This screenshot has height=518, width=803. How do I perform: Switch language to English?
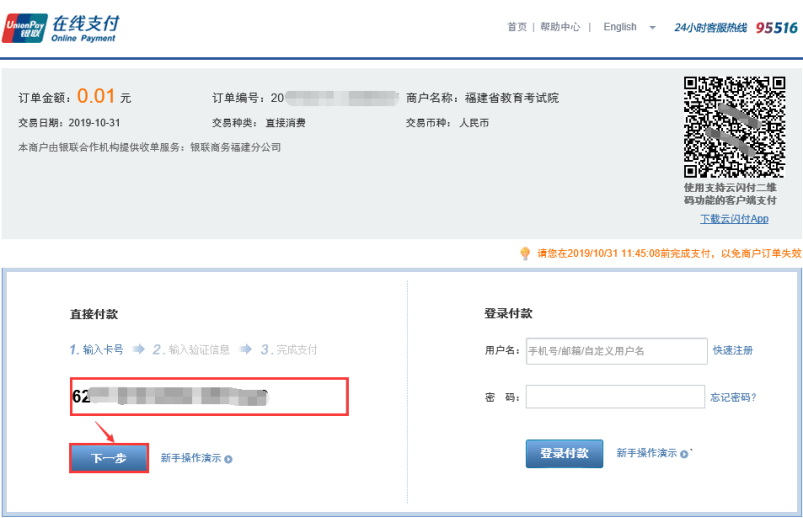(620, 27)
